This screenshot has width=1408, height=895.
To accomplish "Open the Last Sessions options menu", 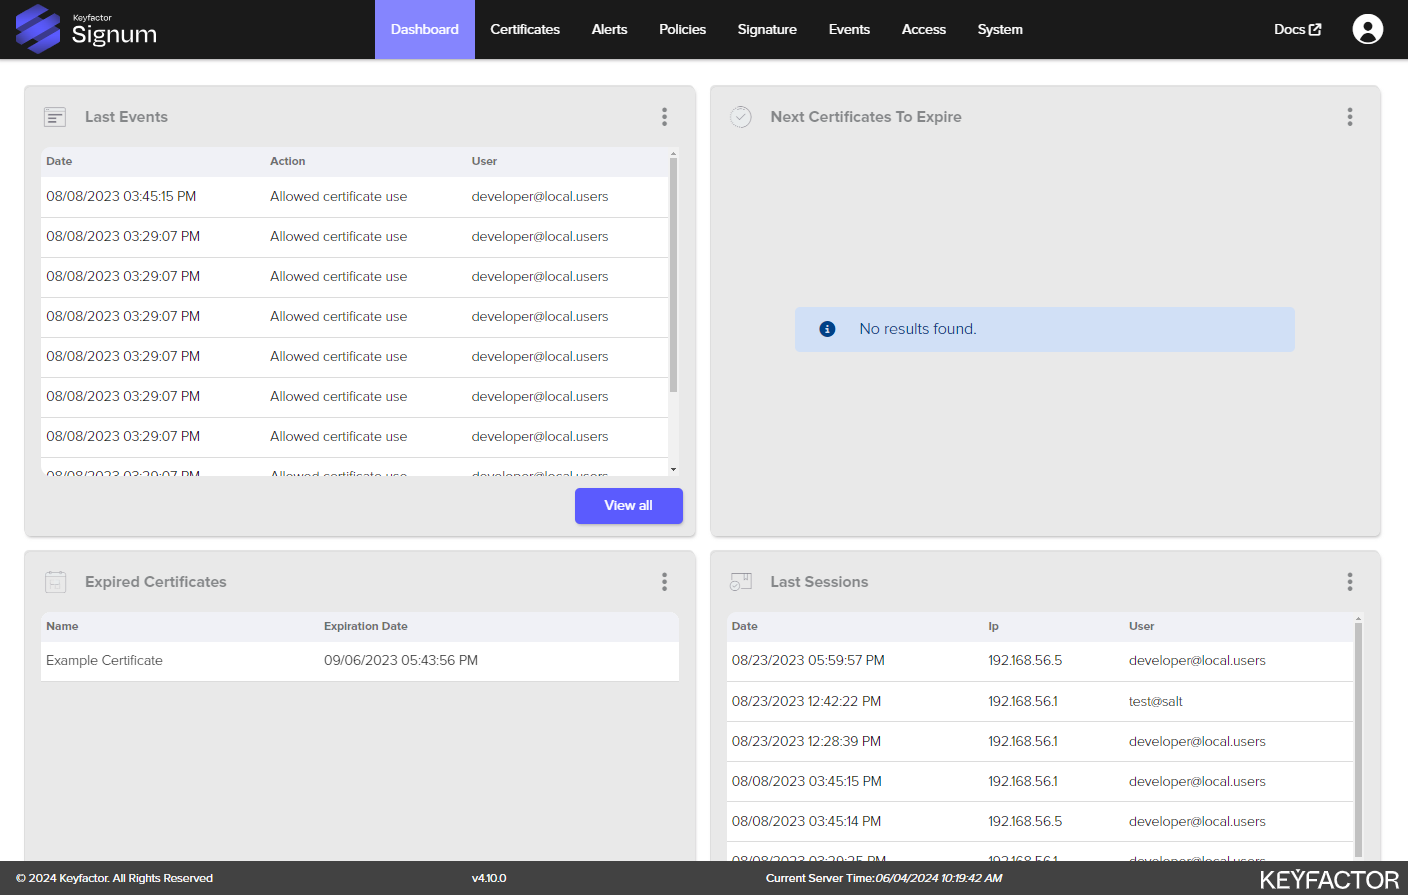I will click(1349, 582).
